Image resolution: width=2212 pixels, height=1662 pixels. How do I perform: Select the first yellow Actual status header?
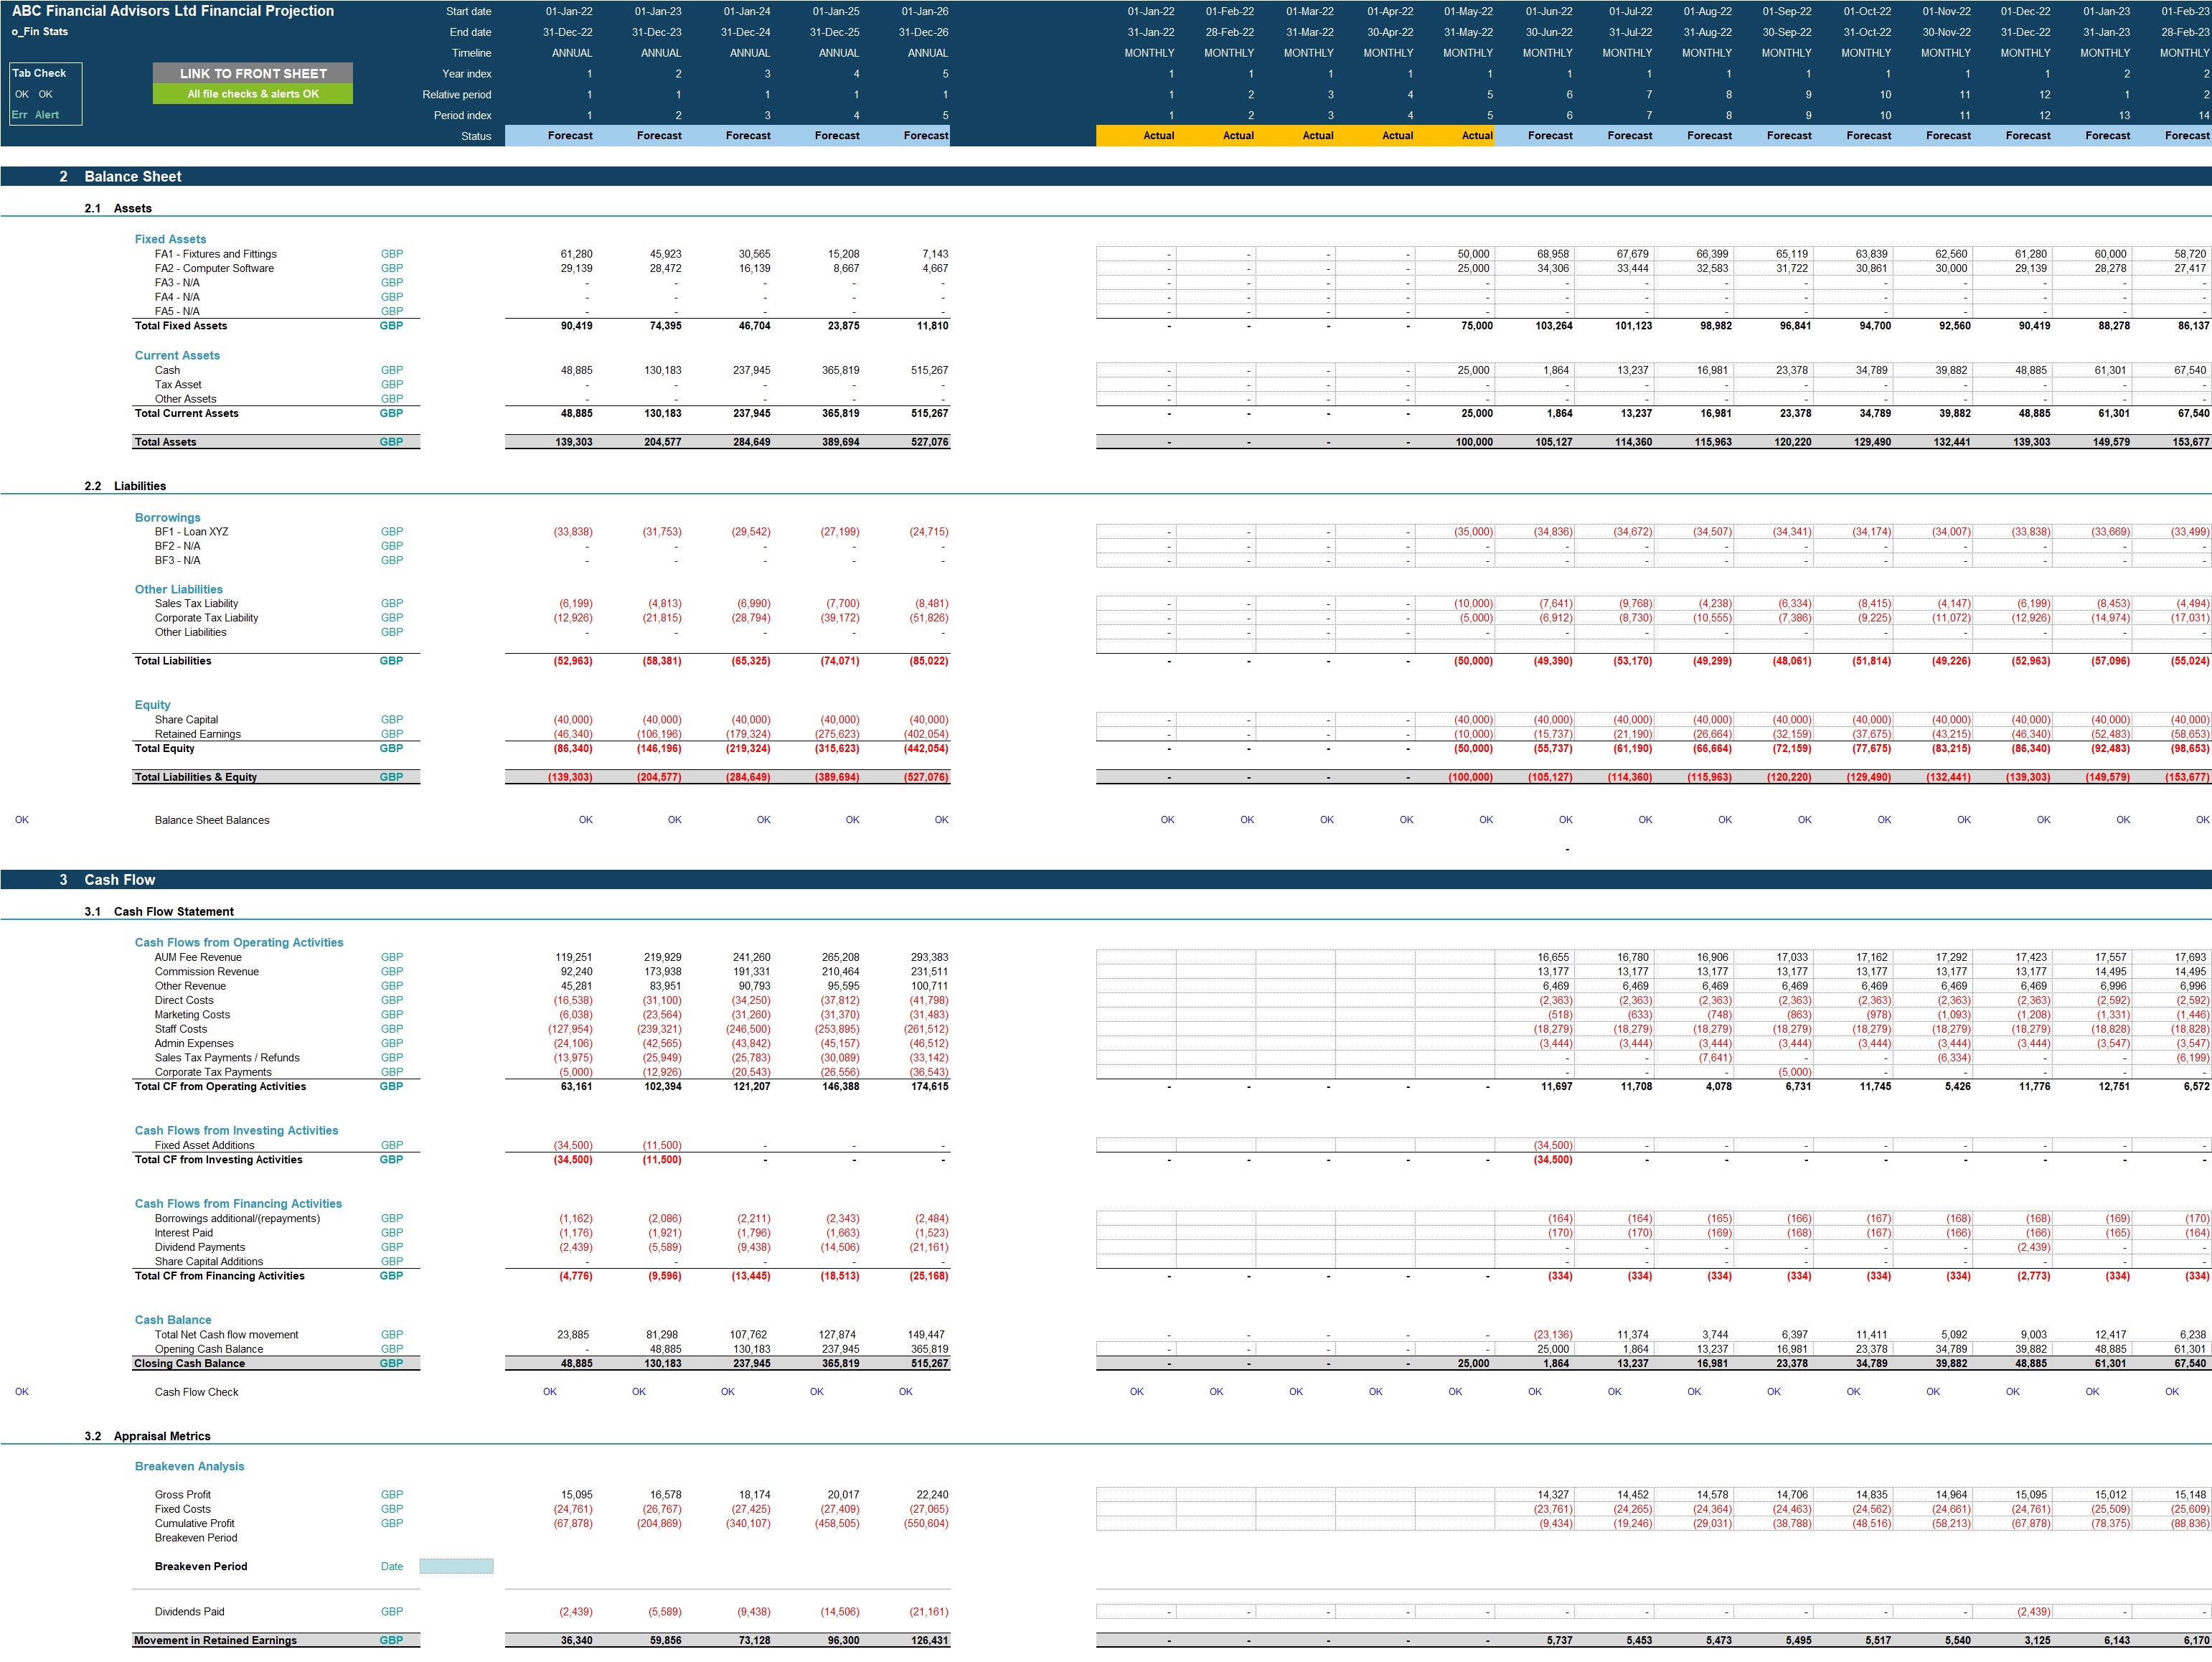pyautogui.click(x=1136, y=135)
